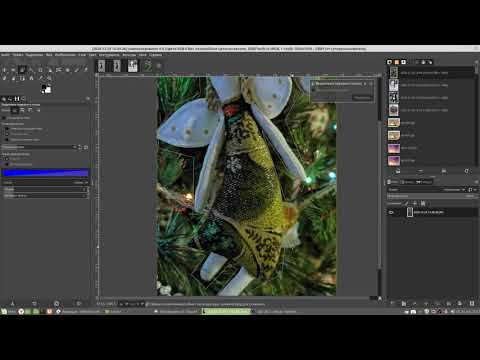The width and height of the screenshot is (480, 360).
Task: Open the Image menu
Action: (65, 55)
